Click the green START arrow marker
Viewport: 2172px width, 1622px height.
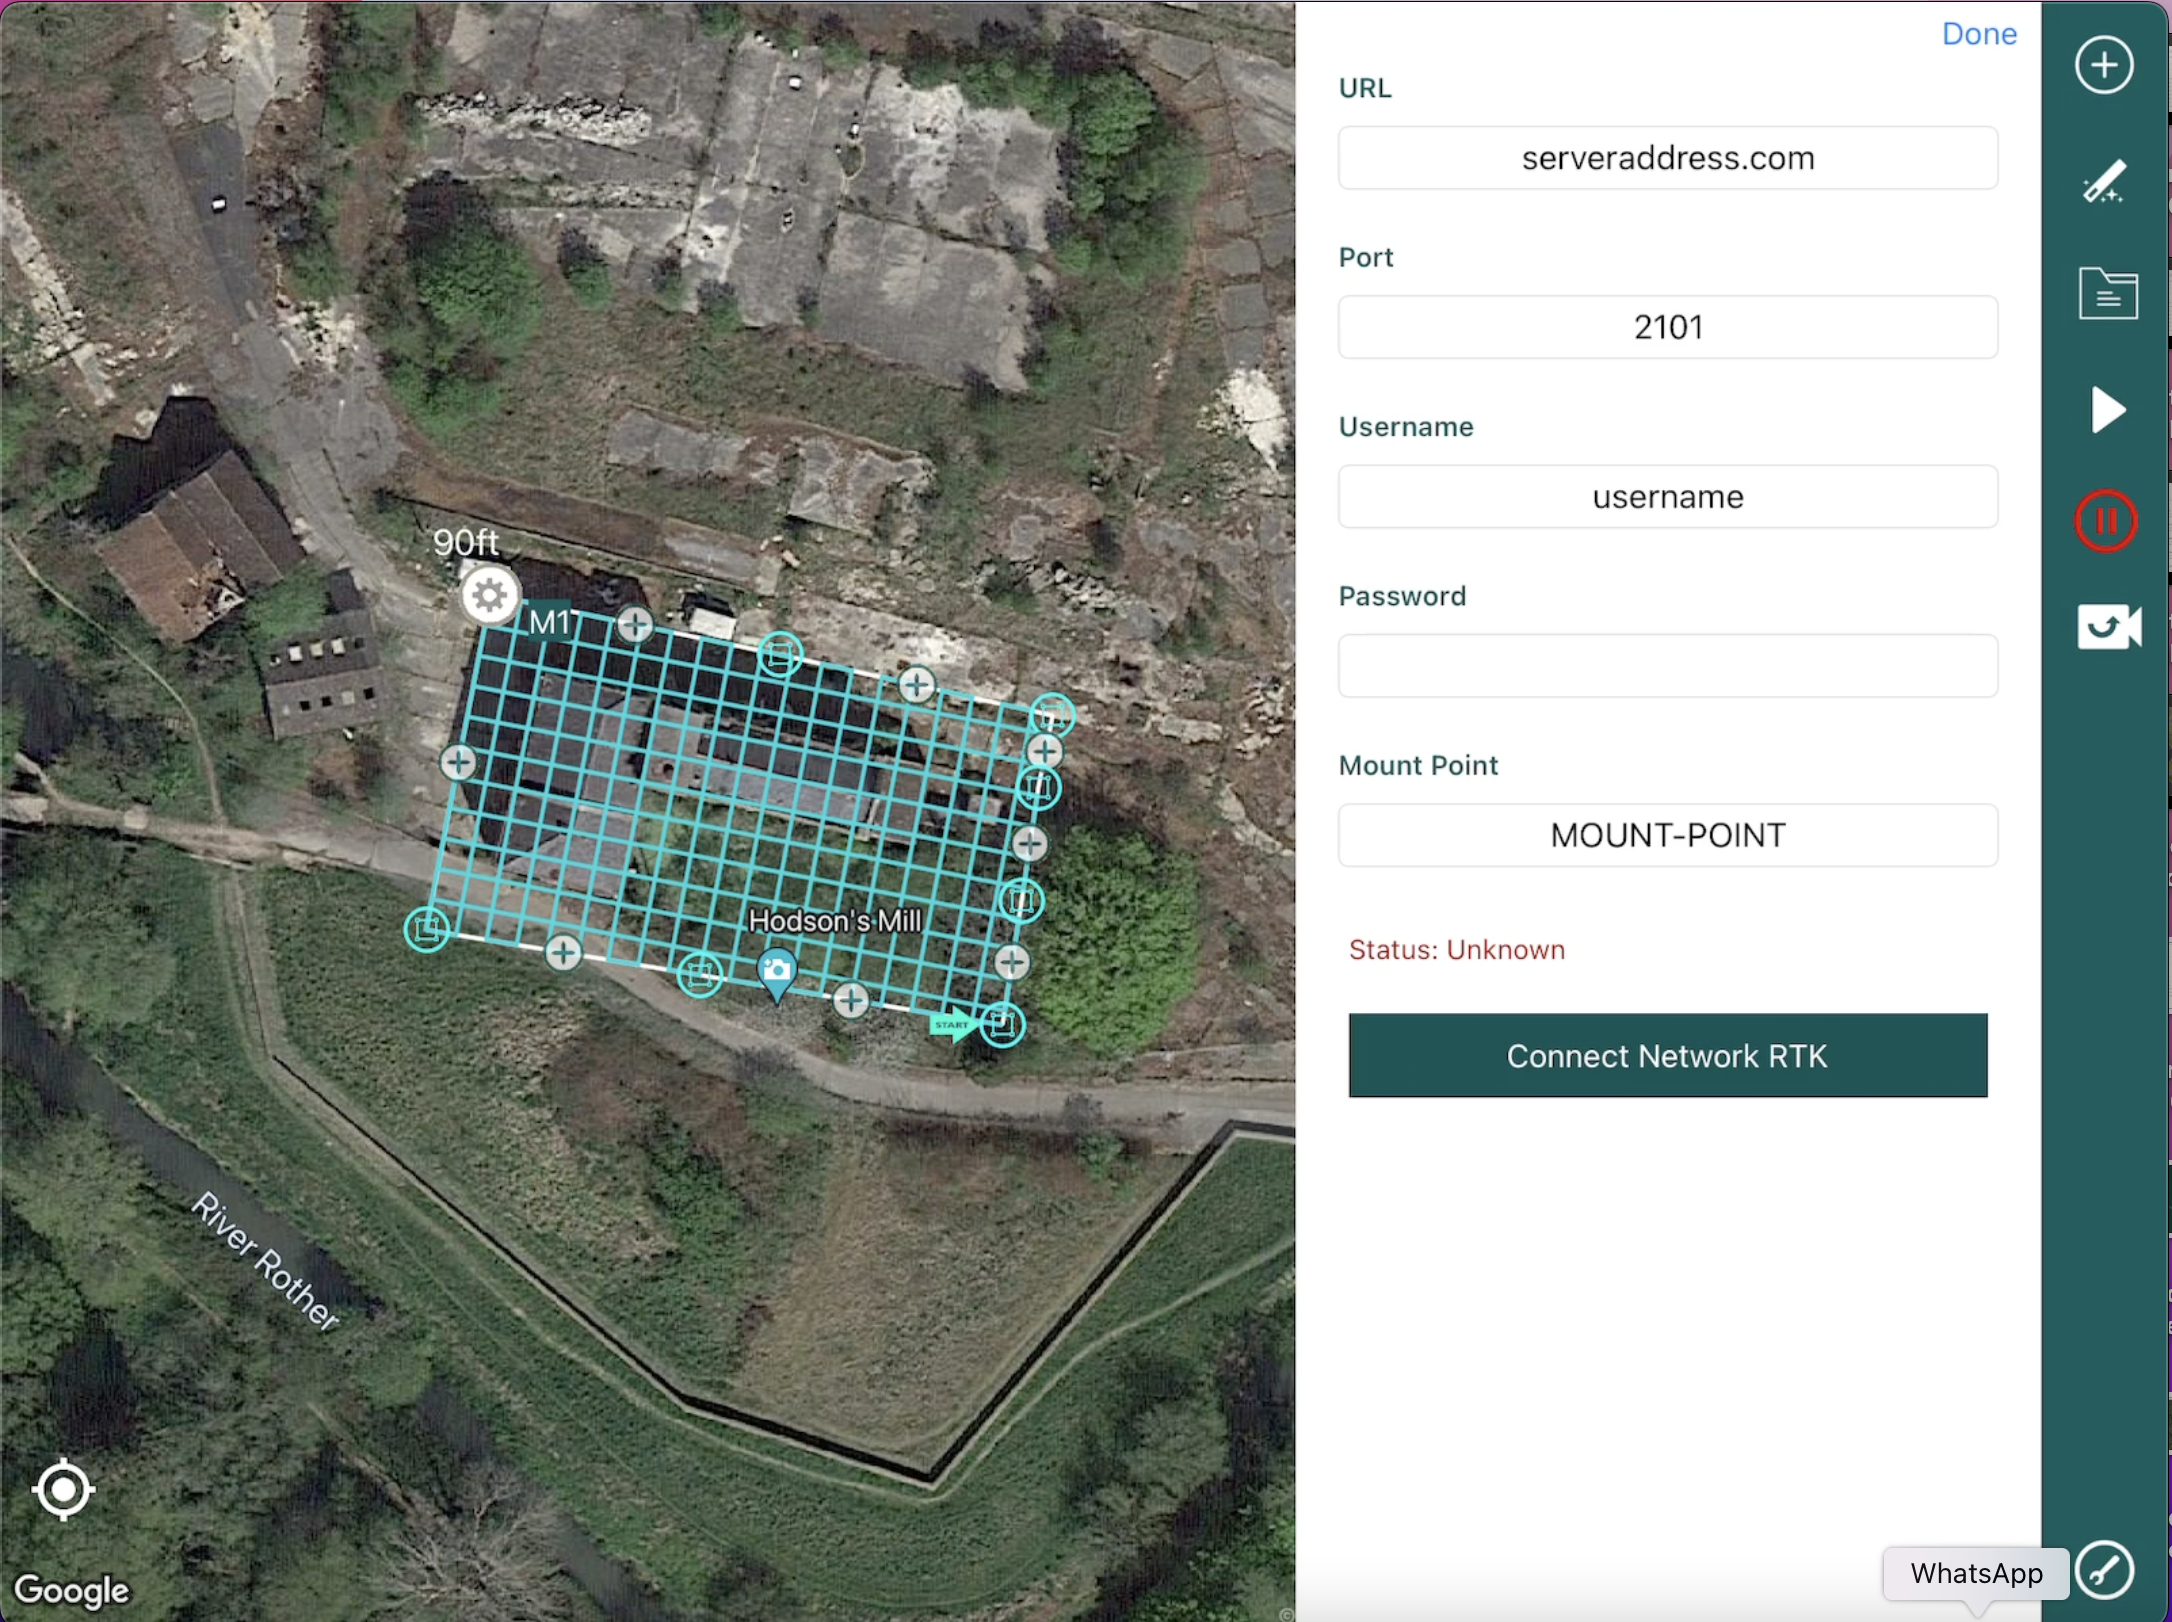(951, 1024)
